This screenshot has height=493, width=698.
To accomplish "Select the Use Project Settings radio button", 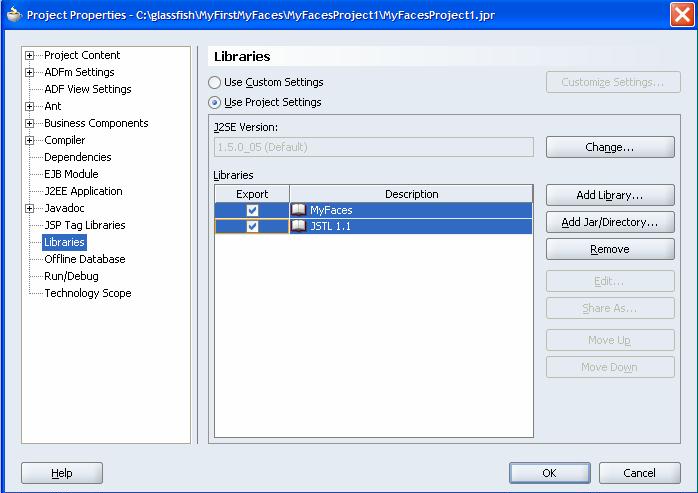I will click(215, 102).
